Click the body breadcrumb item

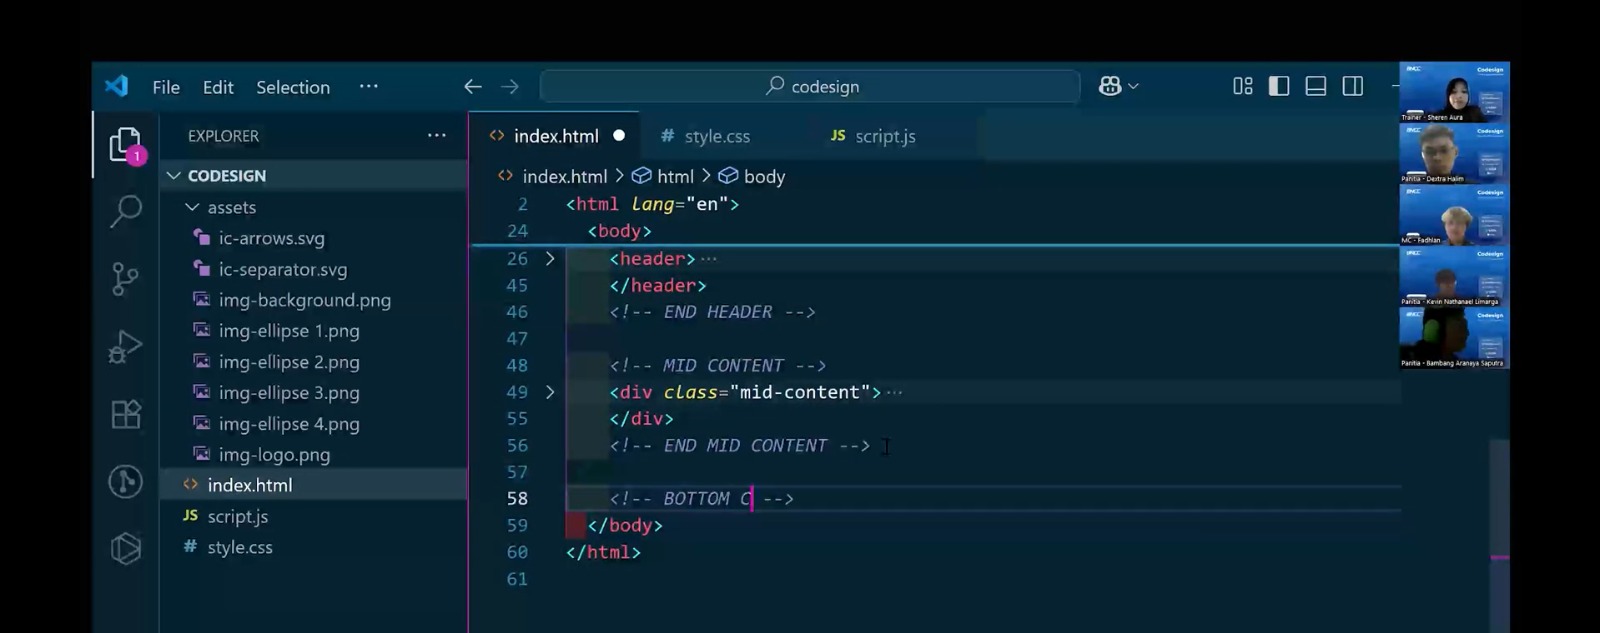click(x=764, y=177)
